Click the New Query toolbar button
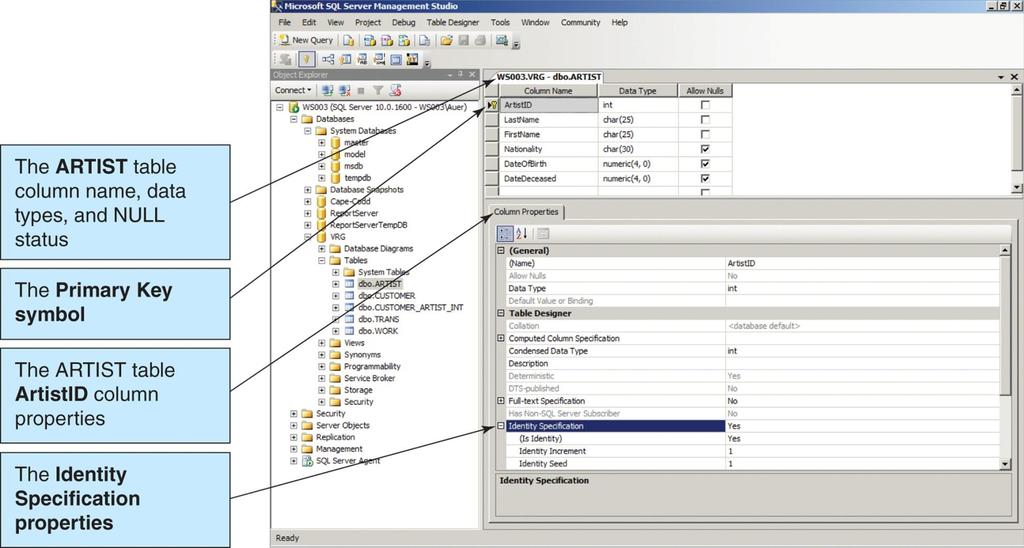 306,40
